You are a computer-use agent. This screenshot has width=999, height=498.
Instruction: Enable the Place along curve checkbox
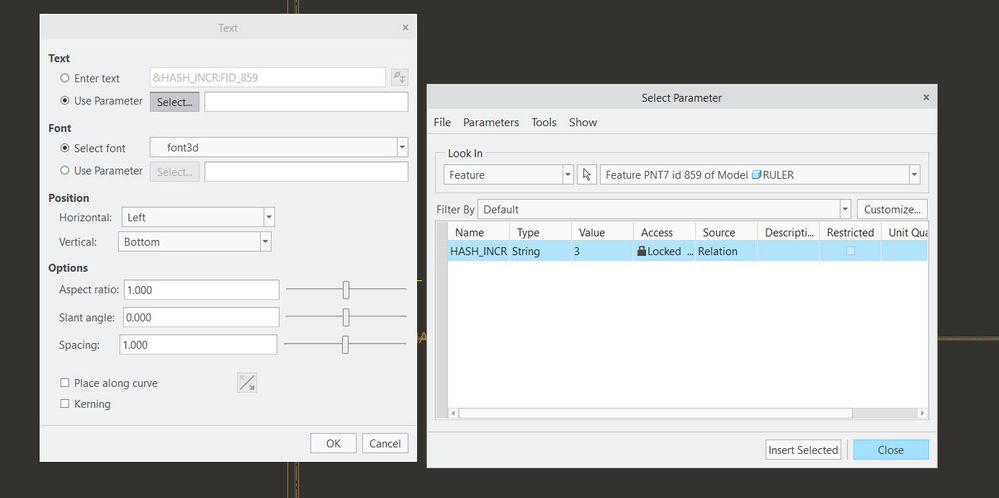pyautogui.click(x=65, y=383)
